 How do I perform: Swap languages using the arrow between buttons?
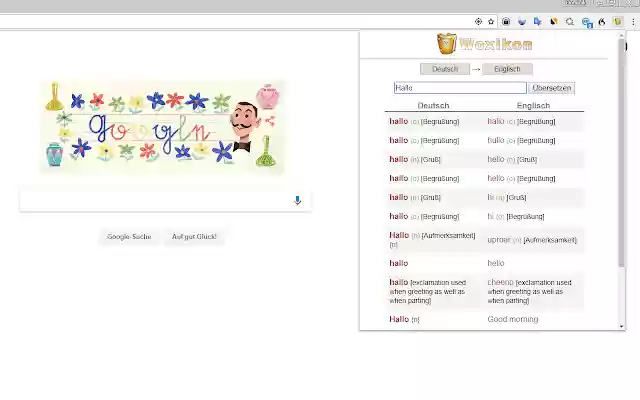coord(476,69)
